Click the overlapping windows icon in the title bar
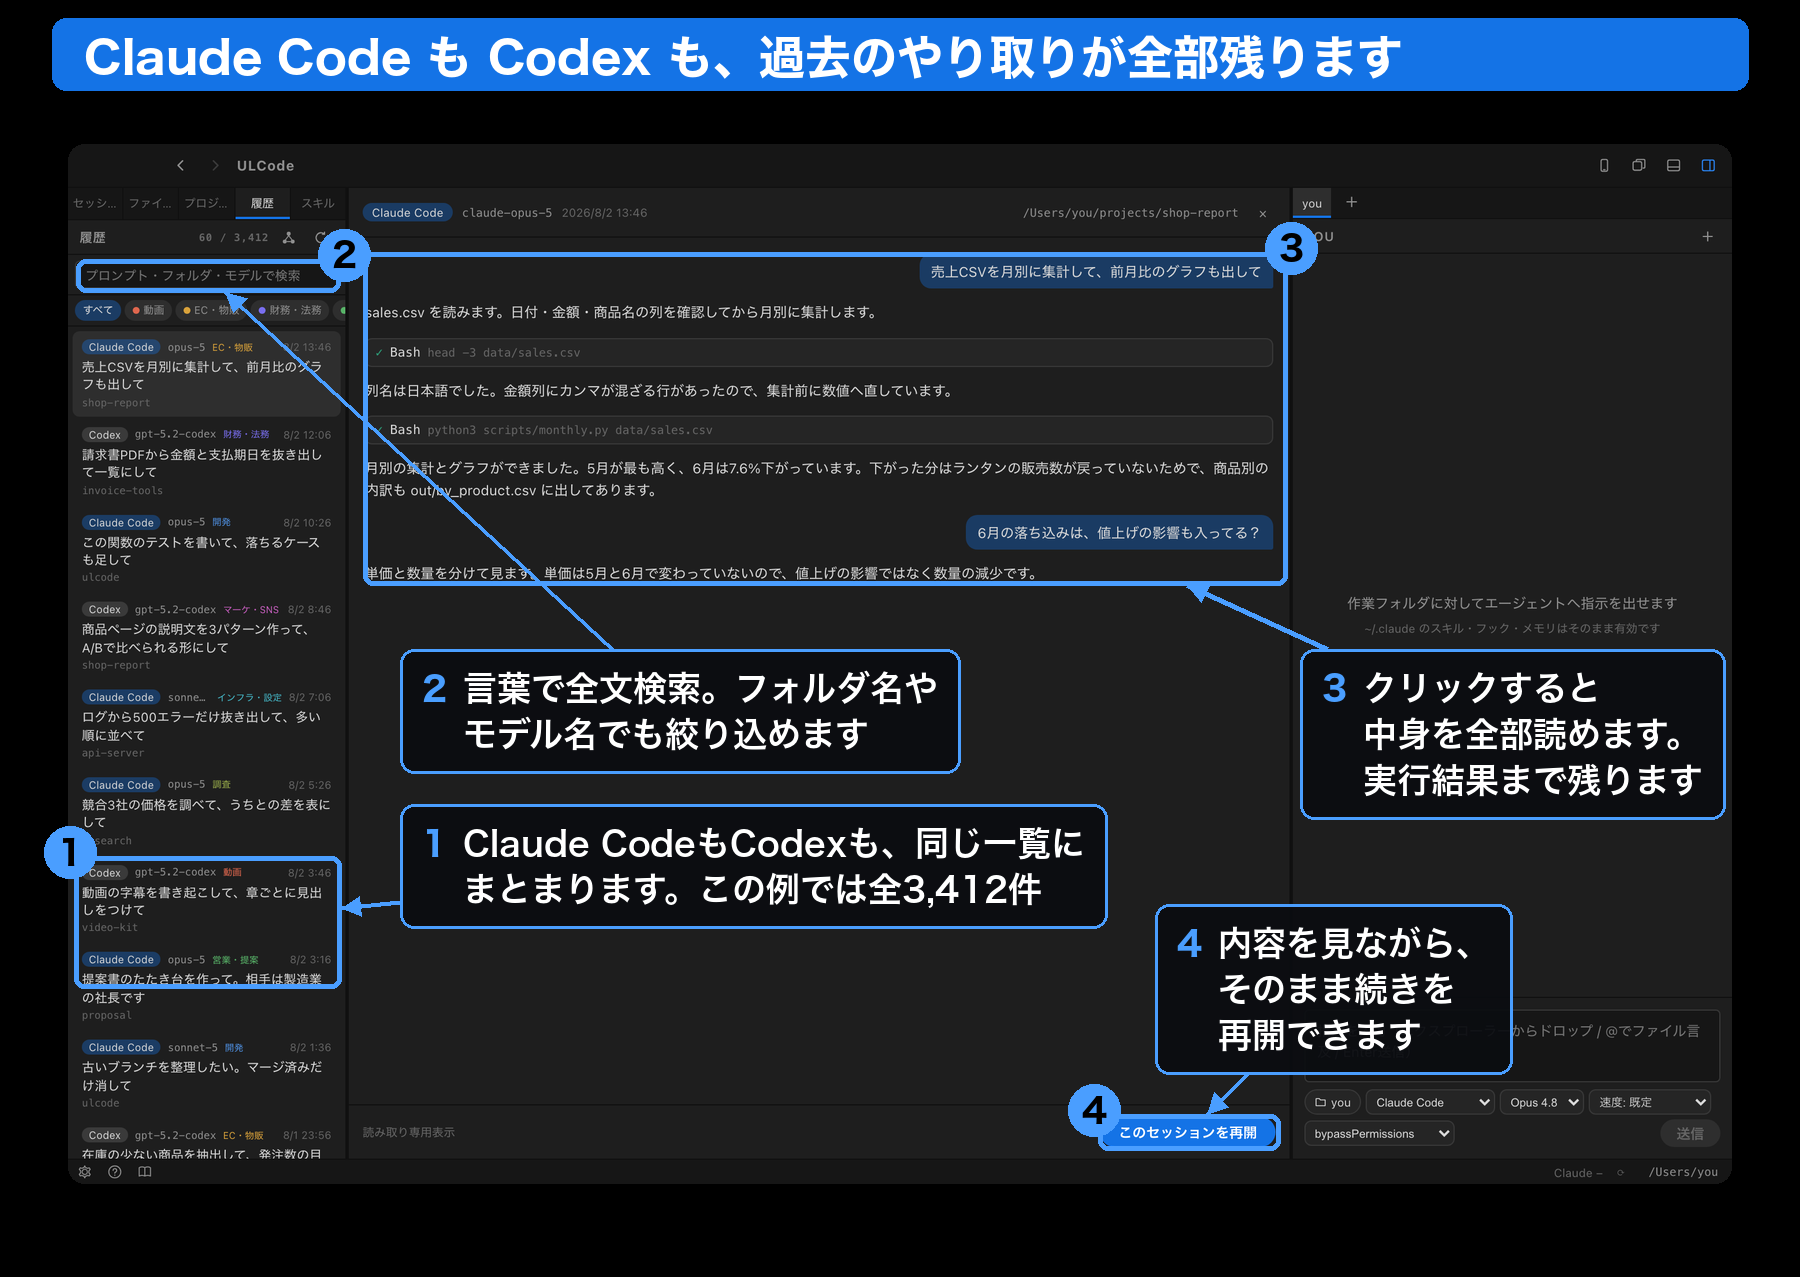The image size is (1800, 1277). coord(1639,166)
